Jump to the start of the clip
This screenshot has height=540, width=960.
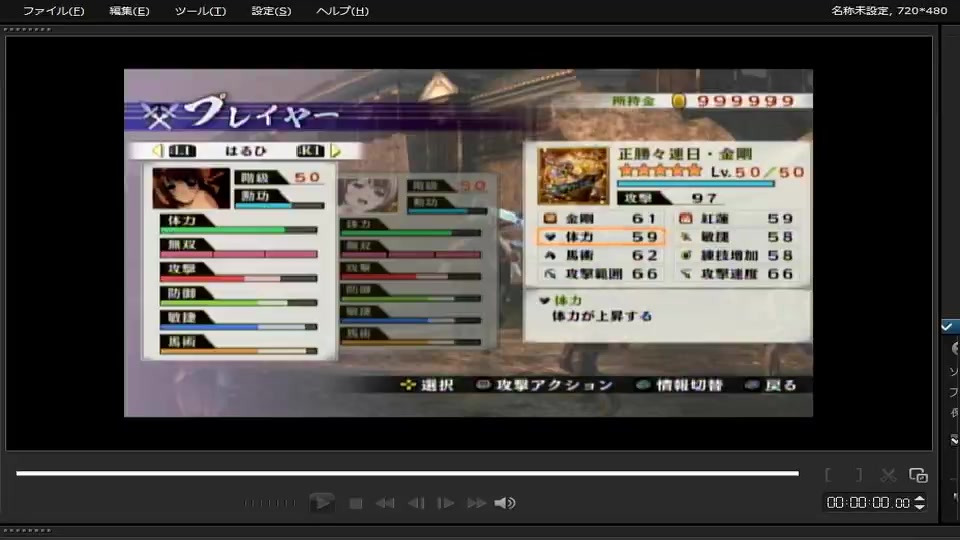(x=385, y=503)
